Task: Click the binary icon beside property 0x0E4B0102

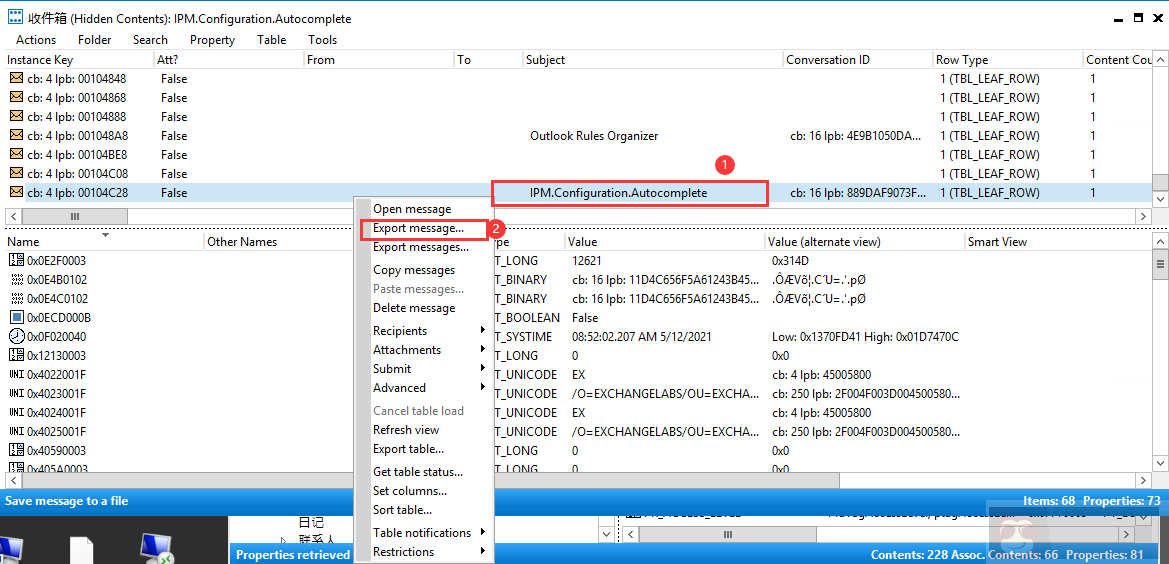Action: (16, 280)
